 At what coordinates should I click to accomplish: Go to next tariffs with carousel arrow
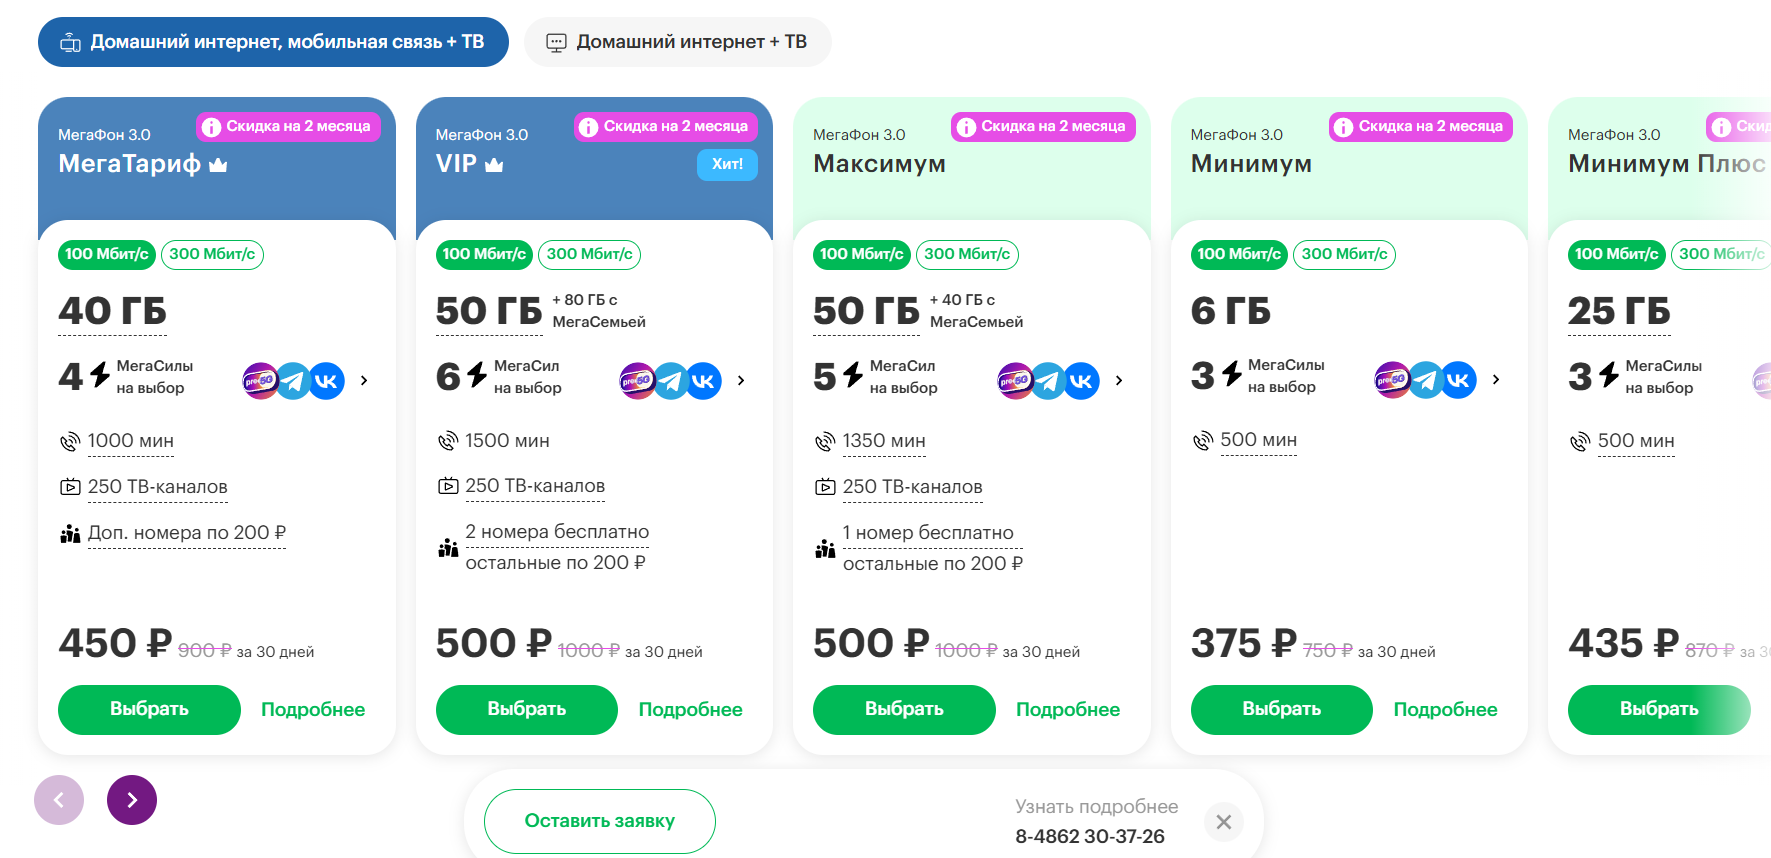click(x=132, y=800)
